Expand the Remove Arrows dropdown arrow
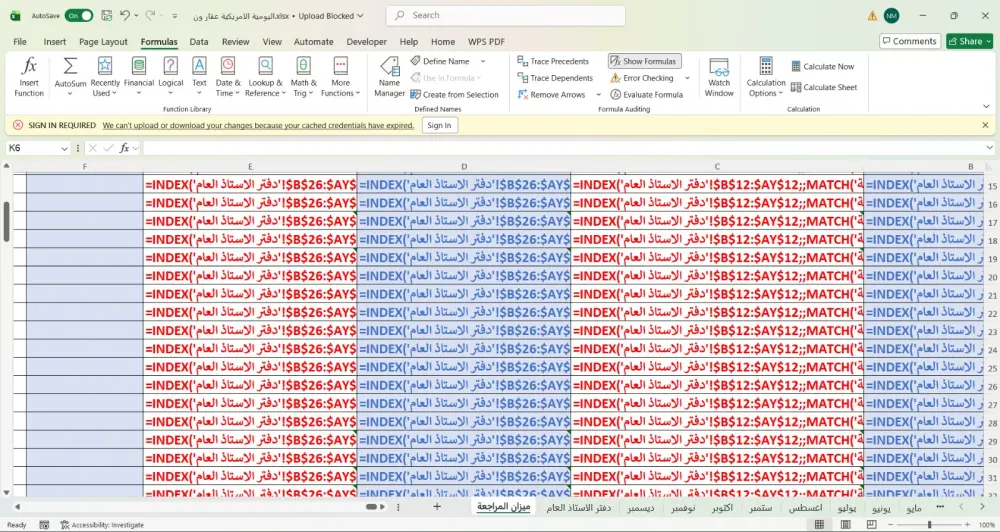The image size is (1000, 532). [598, 94]
